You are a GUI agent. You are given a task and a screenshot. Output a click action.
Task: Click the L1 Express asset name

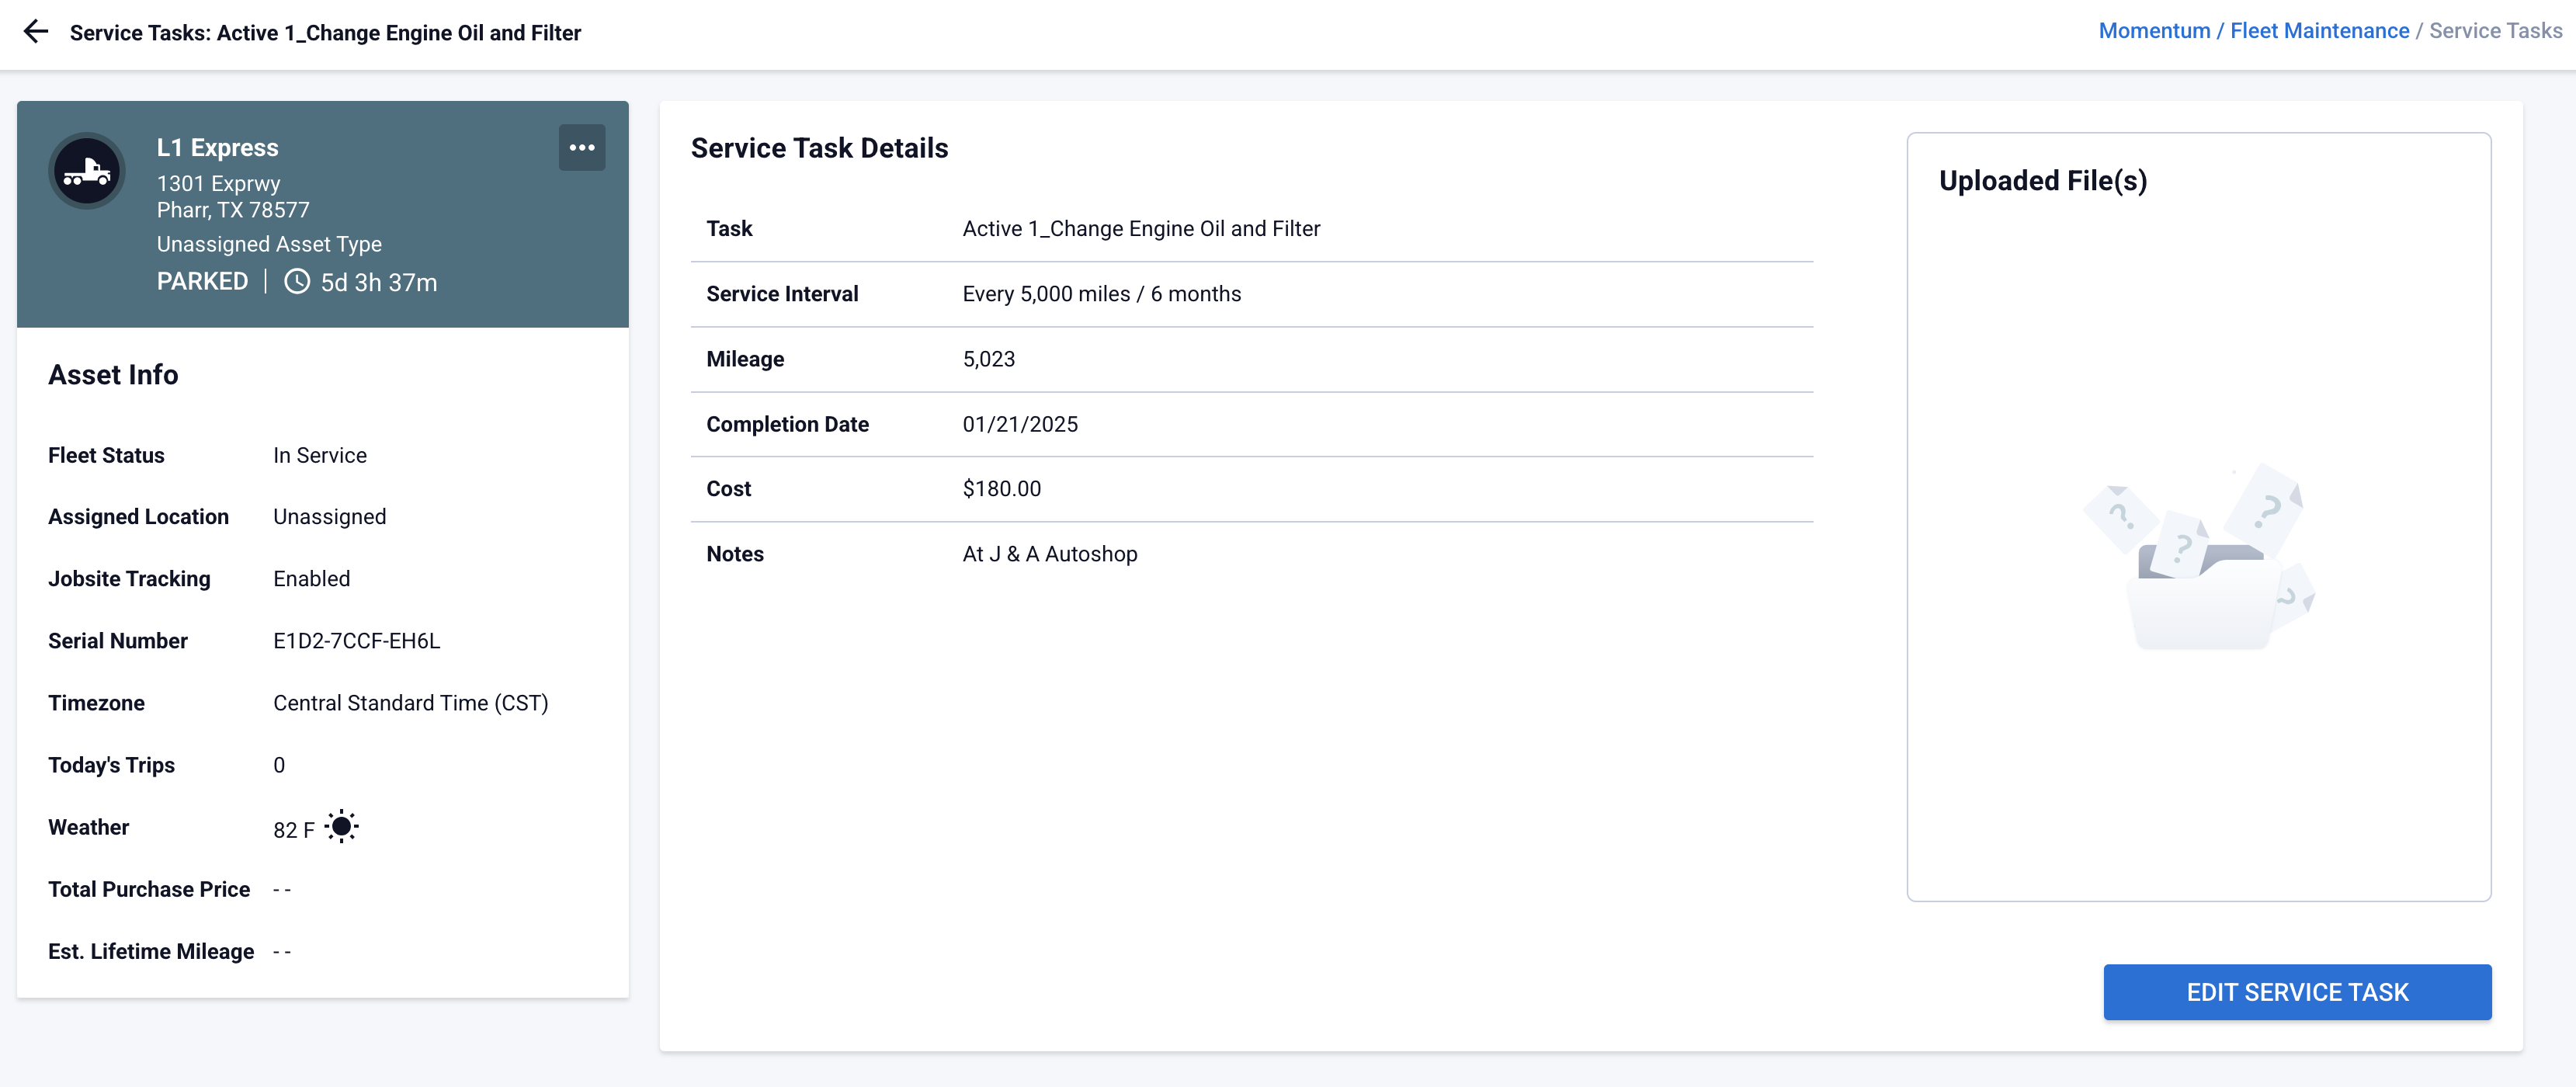[217, 148]
